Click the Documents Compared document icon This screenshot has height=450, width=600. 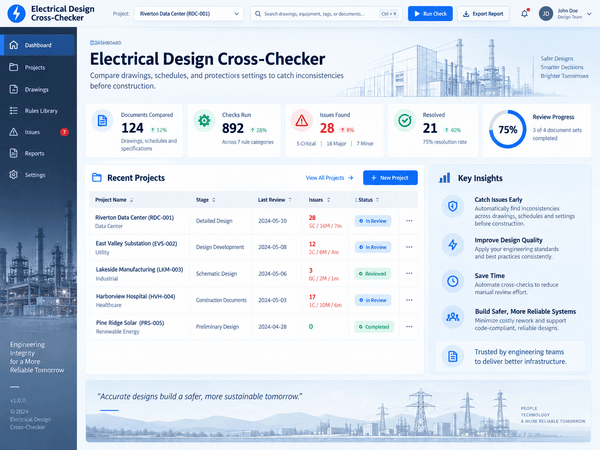(x=102, y=121)
